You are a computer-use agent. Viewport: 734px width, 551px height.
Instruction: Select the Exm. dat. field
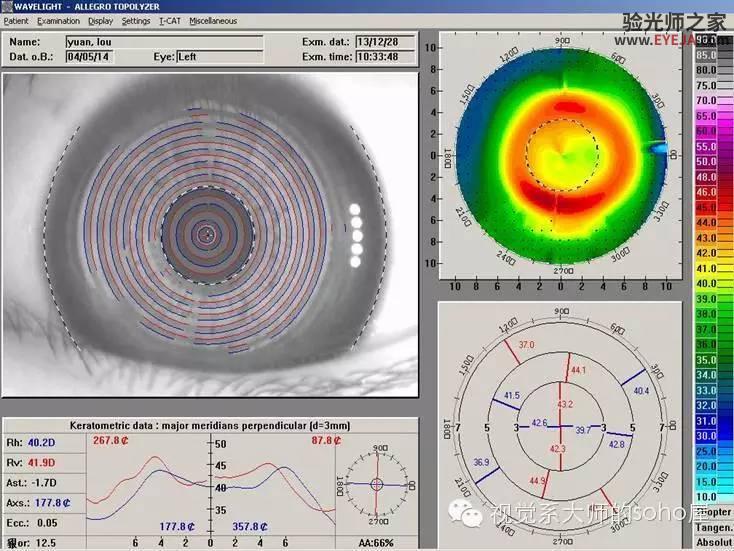[x=385, y=42]
